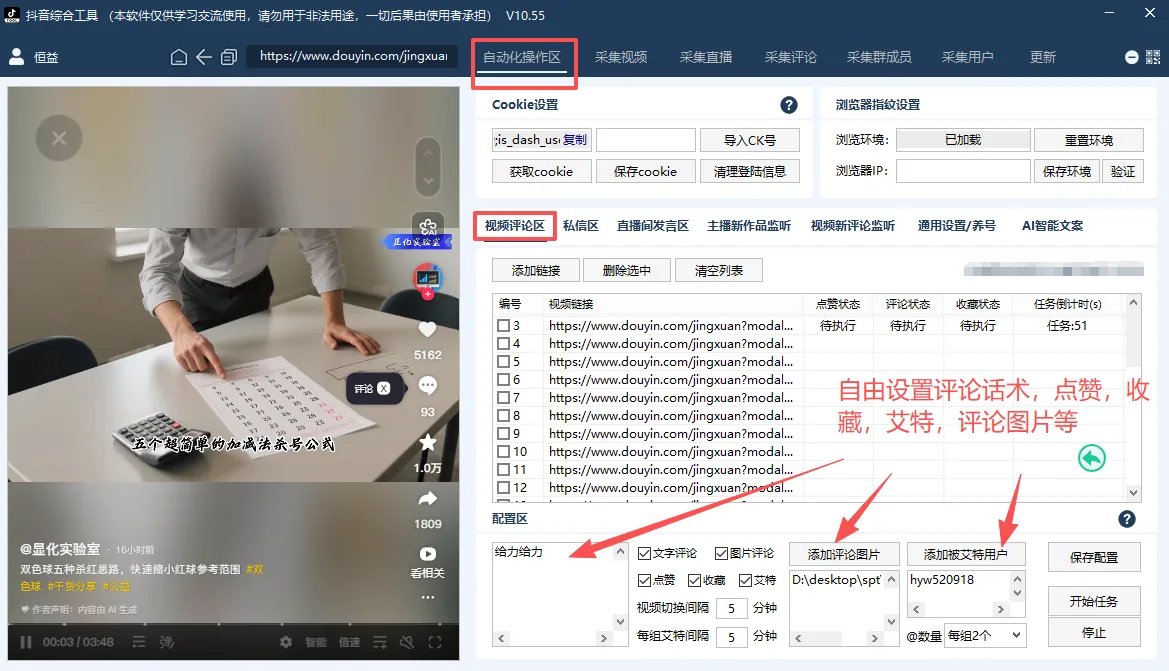Check the box for row 3
The height and width of the screenshot is (671, 1169).
tap(503, 326)
